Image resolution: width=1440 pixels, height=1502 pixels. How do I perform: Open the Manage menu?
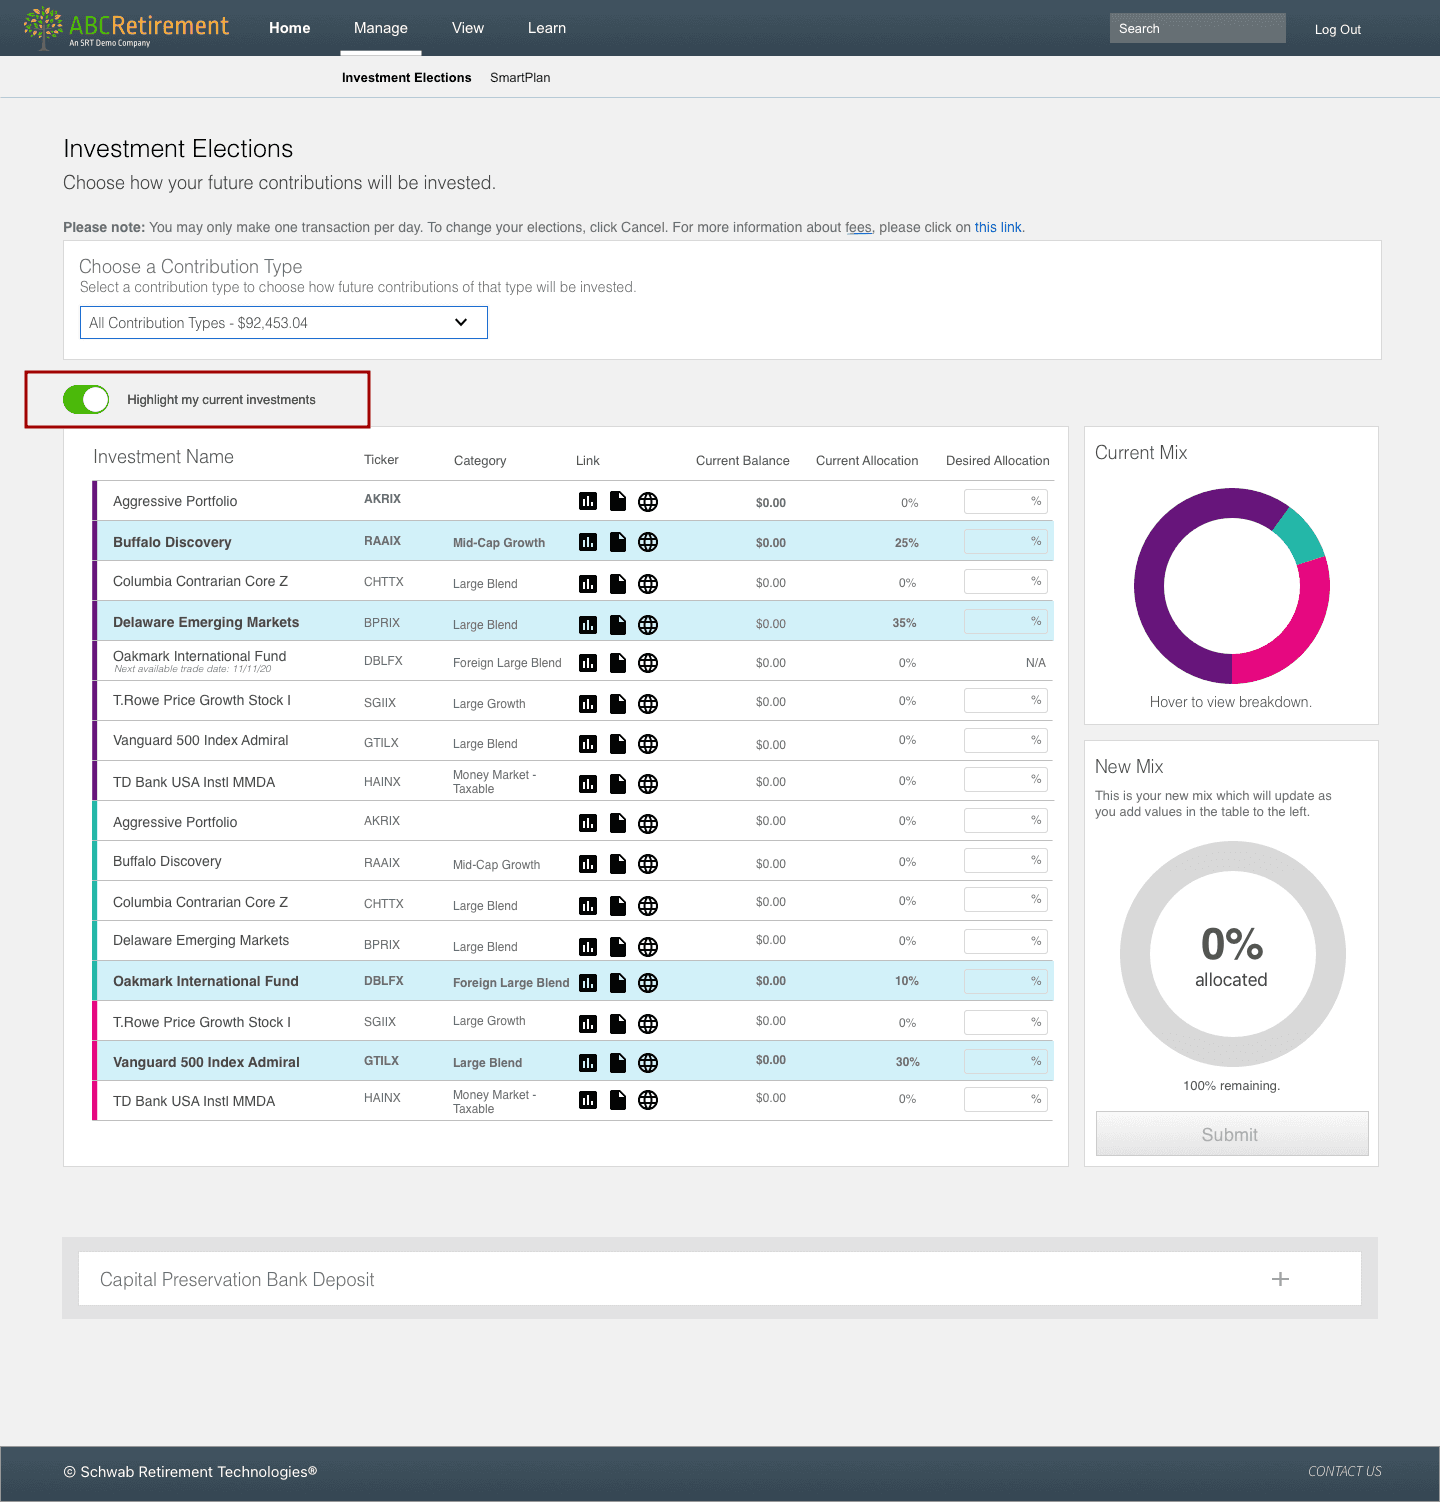click(x=381, y=28)
